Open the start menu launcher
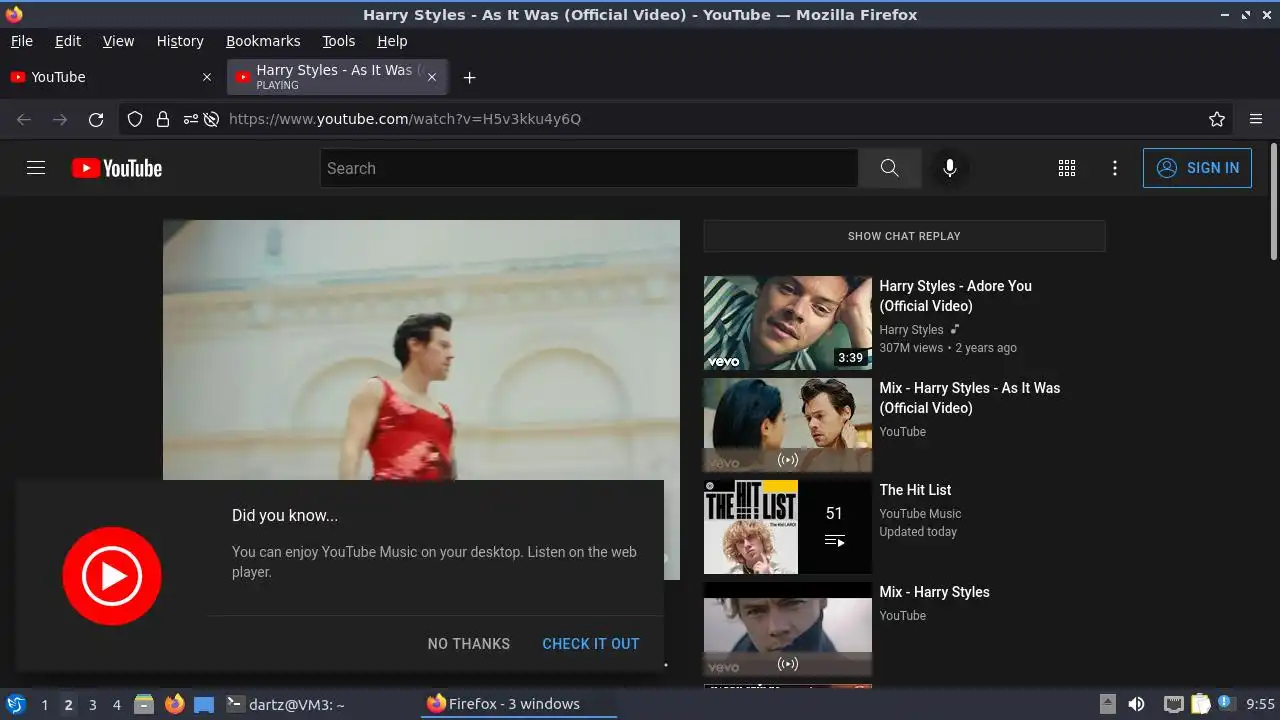Screen dimensions: 1280x720 15,704
